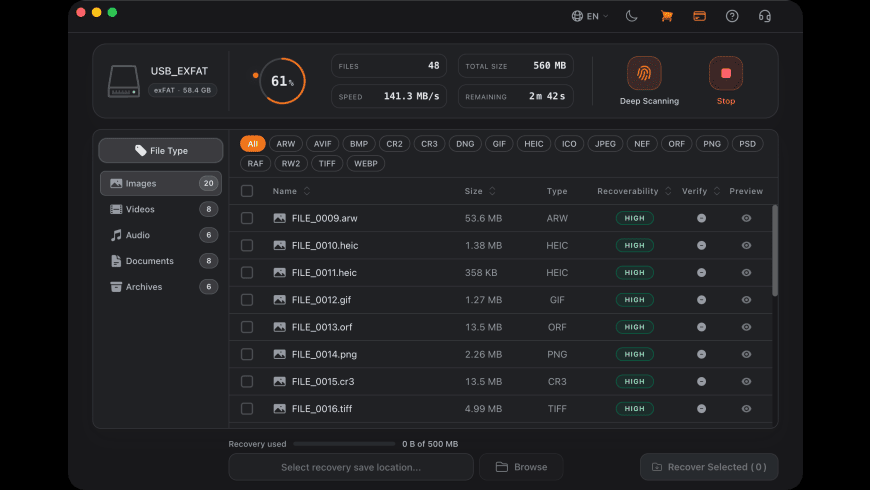
Task: Click the USB_EXFAT drive icon
Action: (123, 81)
